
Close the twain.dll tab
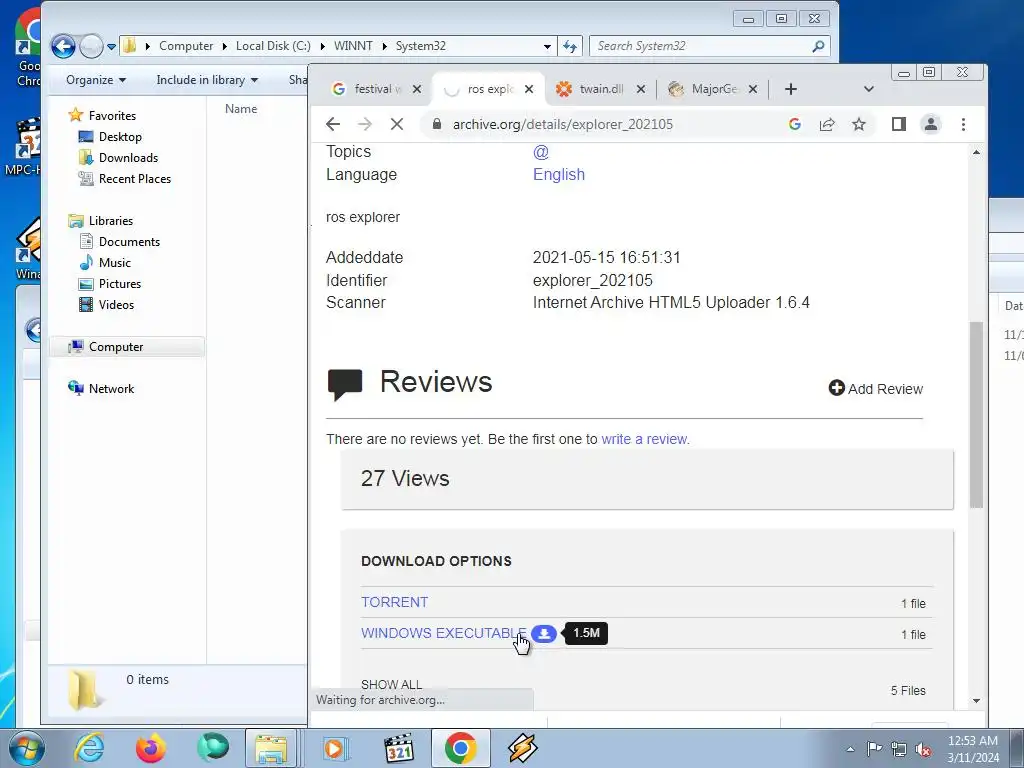coord(641,89)
